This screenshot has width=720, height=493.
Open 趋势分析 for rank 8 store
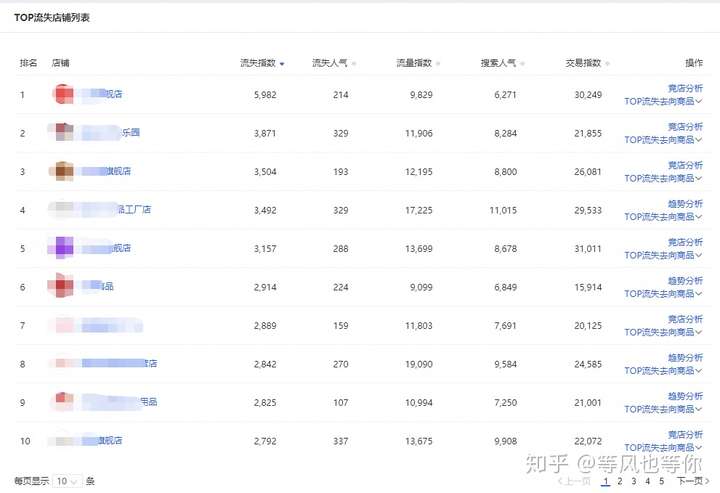coord(685,358)
